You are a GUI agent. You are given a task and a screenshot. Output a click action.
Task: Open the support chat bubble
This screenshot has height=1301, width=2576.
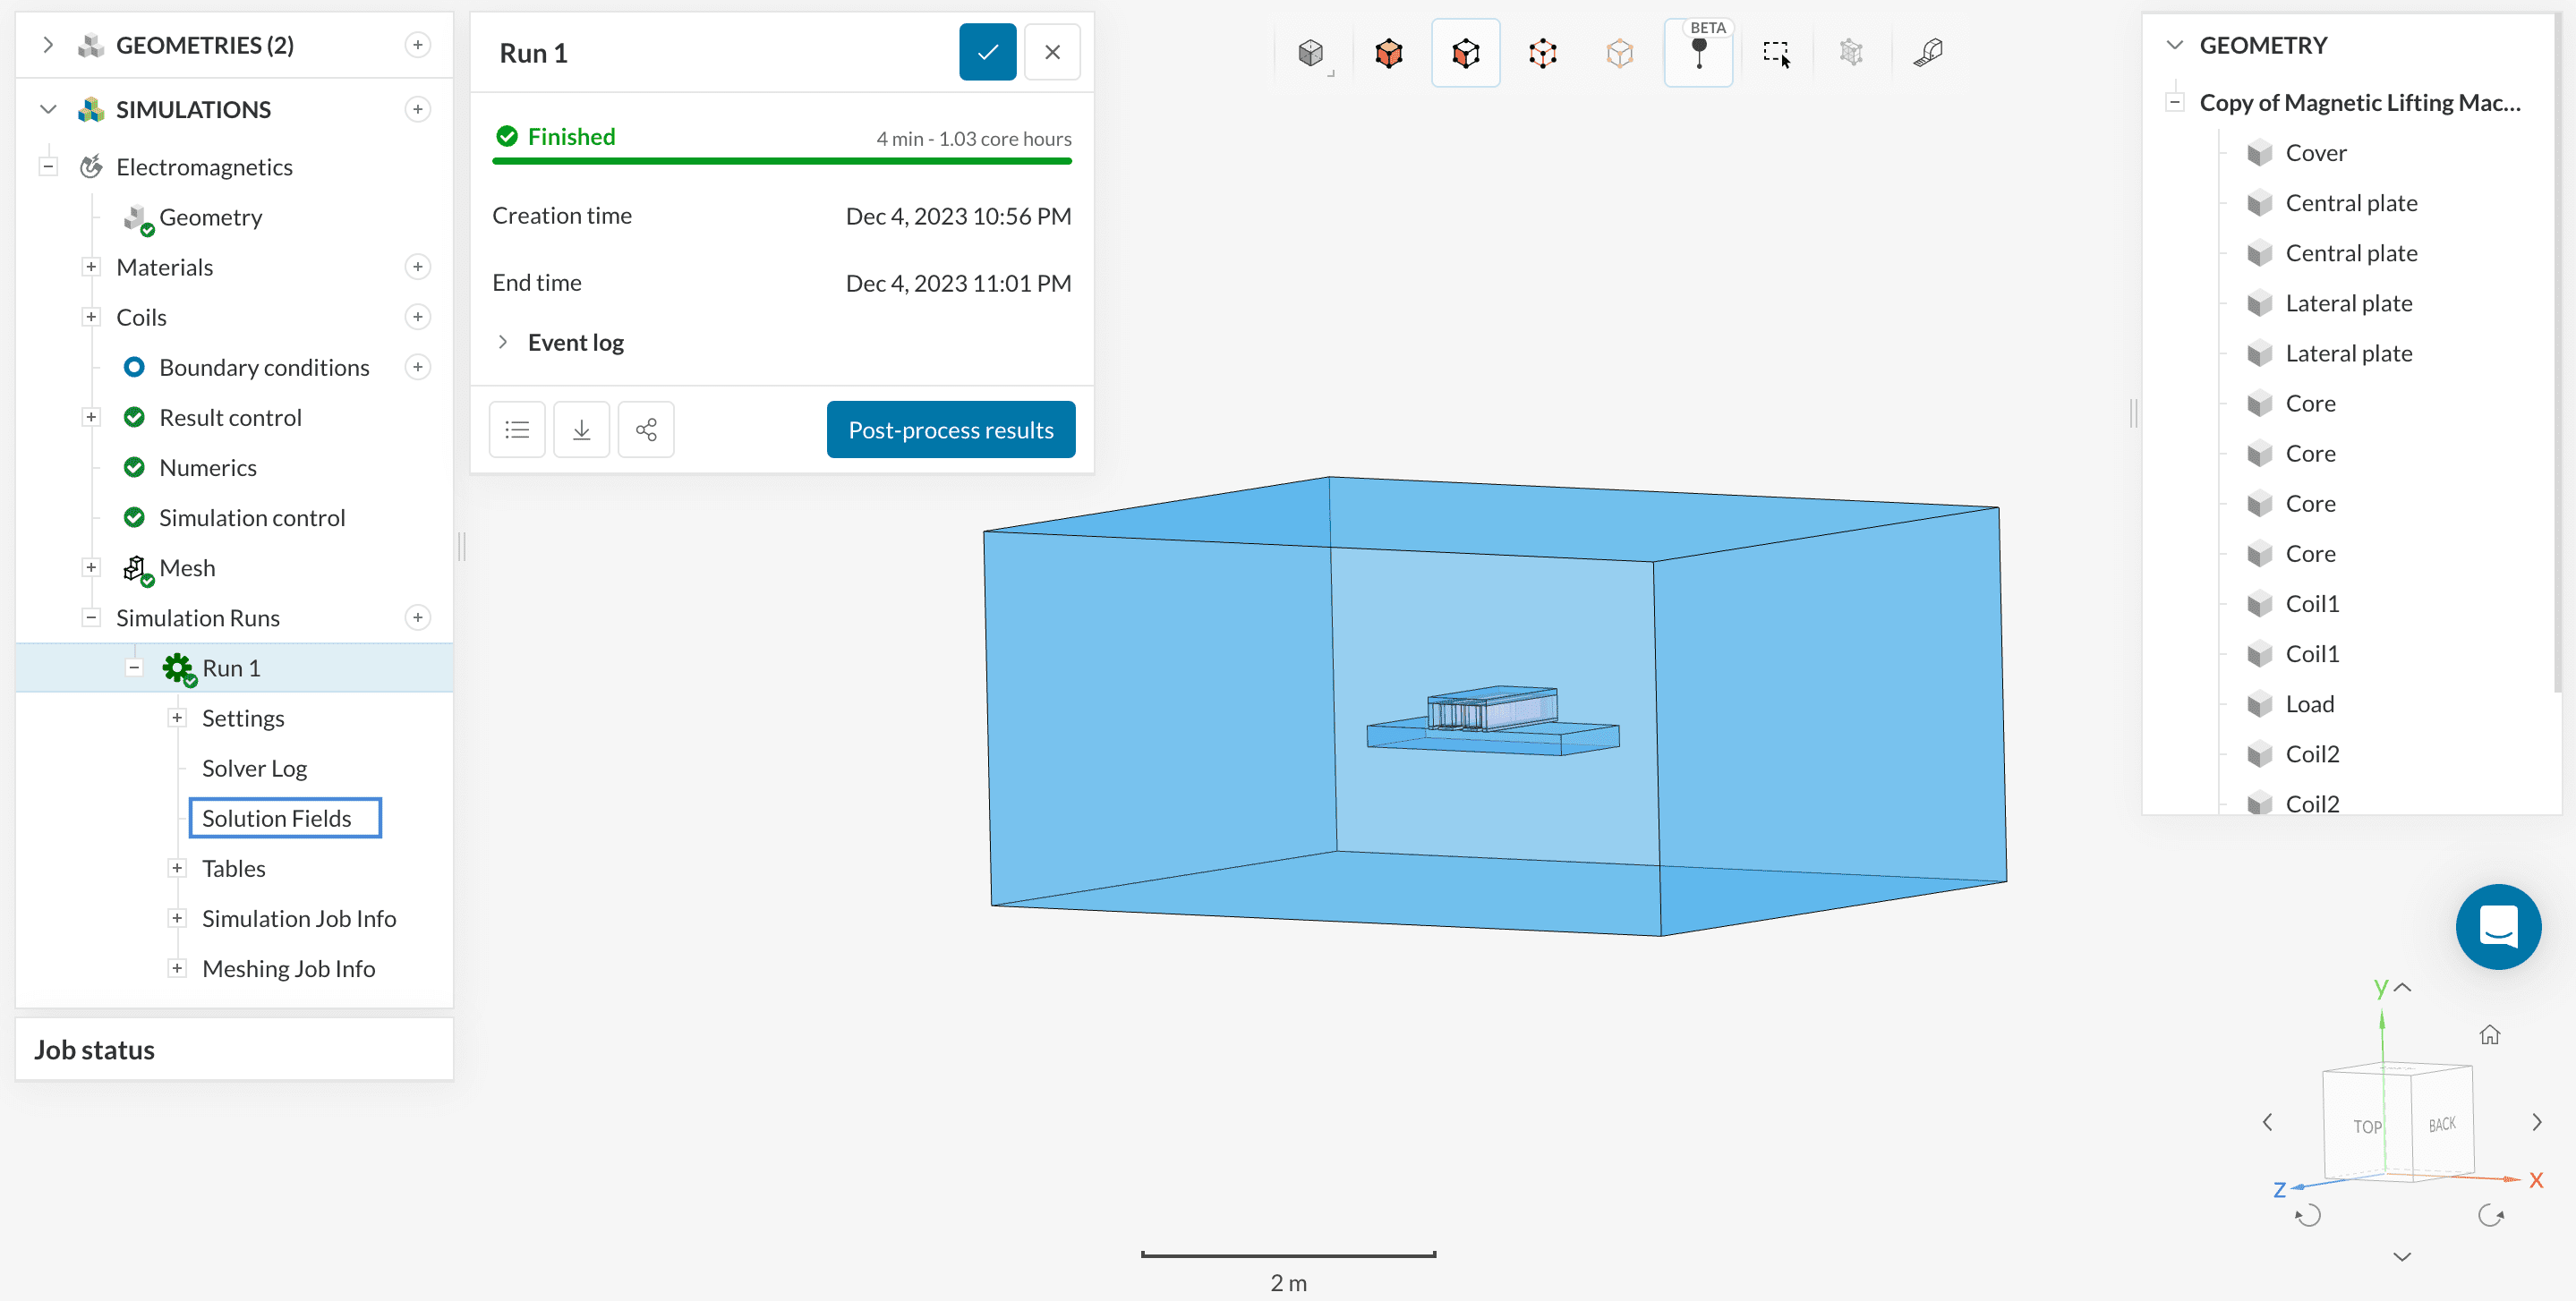(x=2497, y=926)
